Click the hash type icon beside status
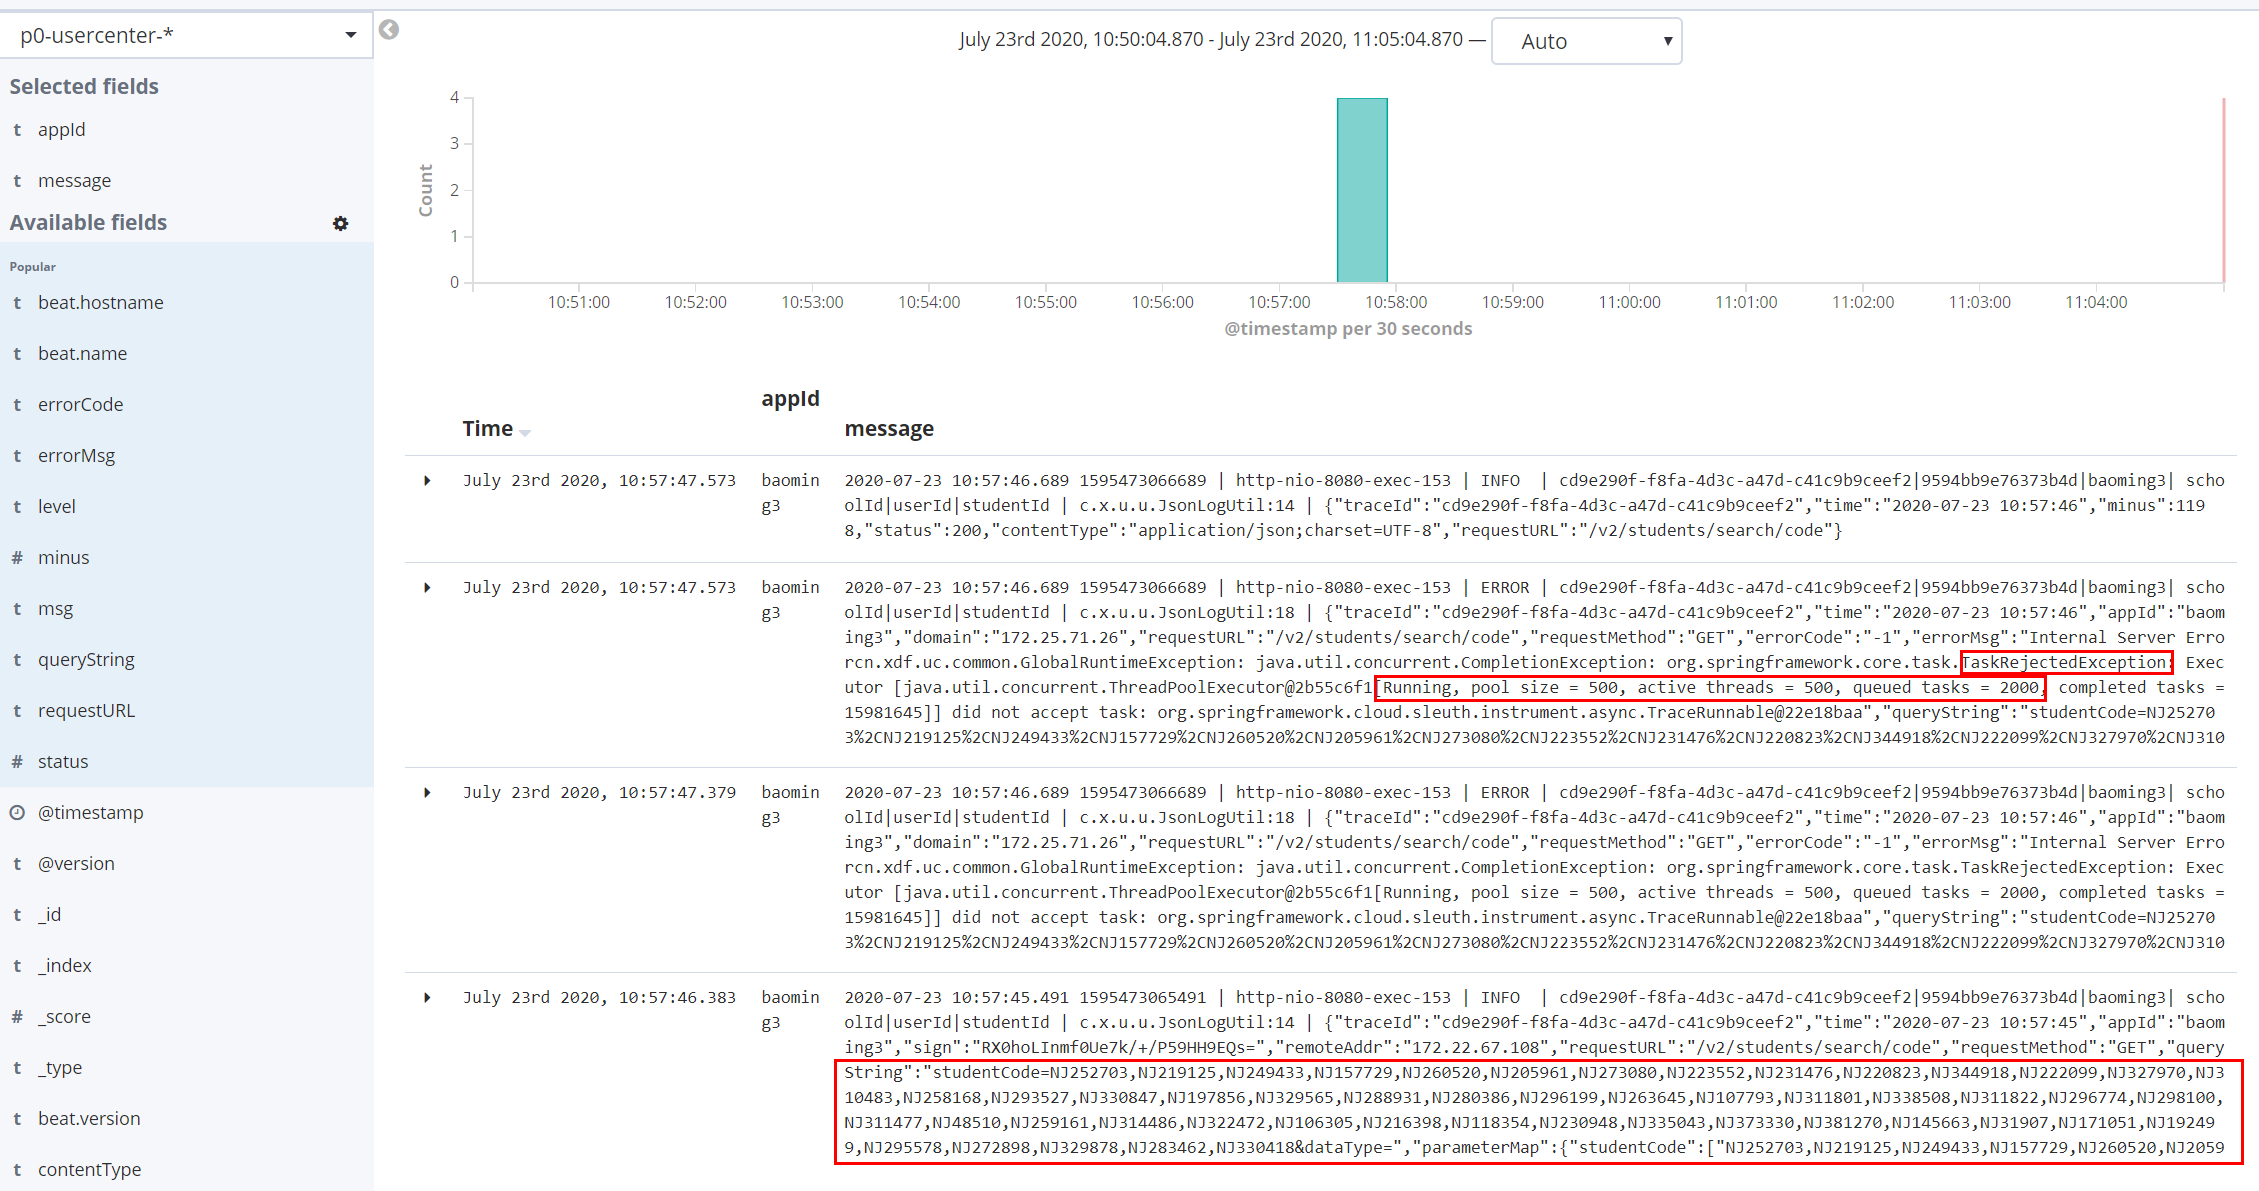 click(17, 762)
